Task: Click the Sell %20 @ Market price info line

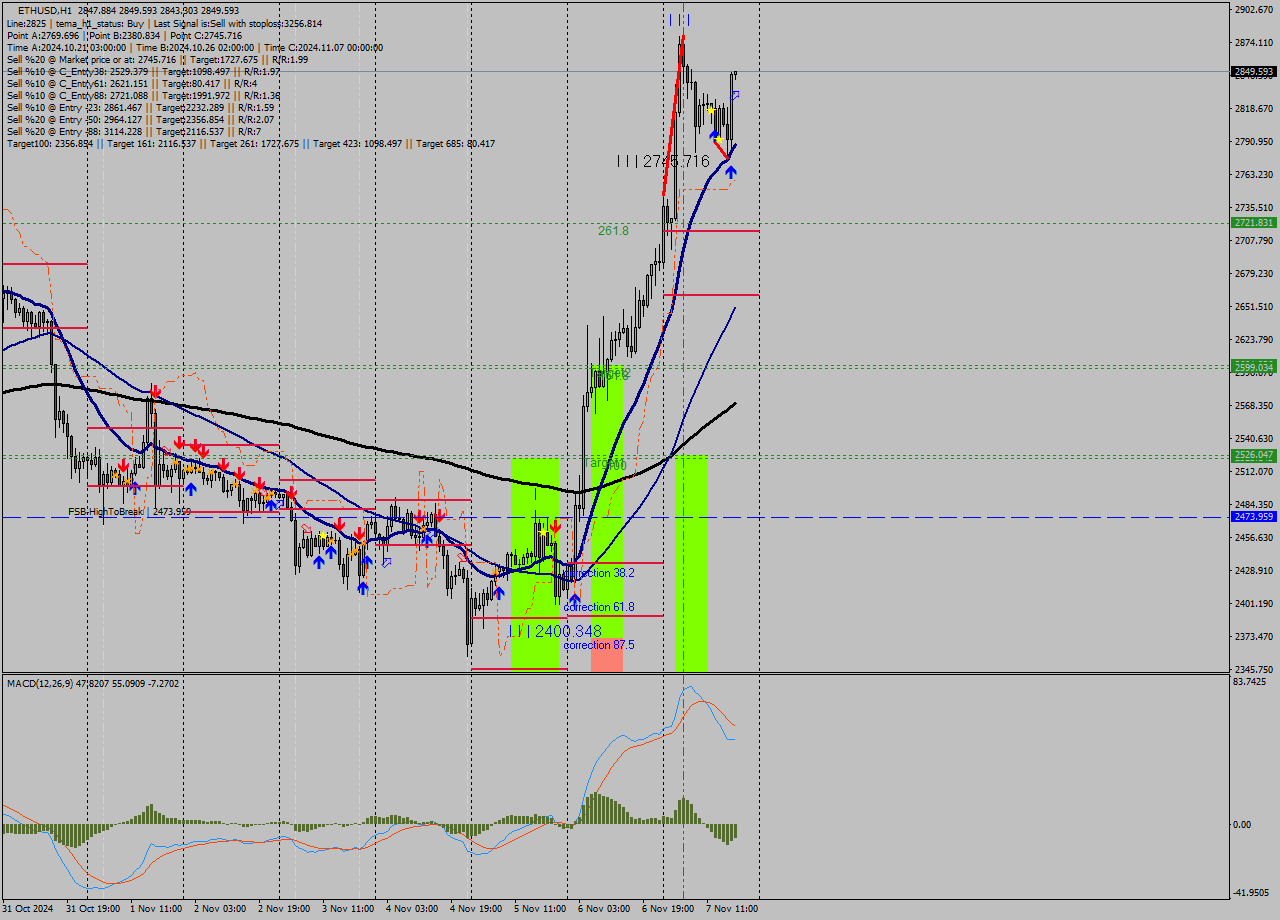Action: (157, 59)
